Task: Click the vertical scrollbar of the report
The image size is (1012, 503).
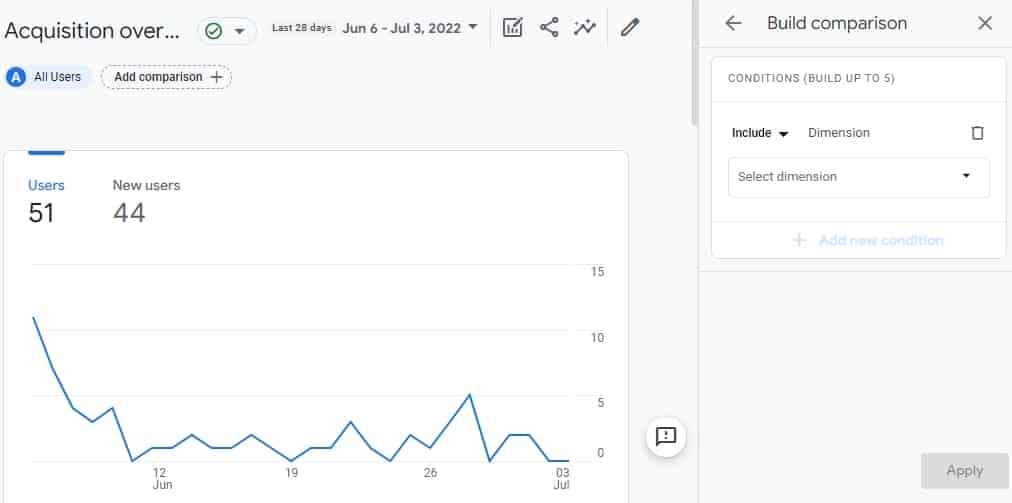Action: coord(694,60)
